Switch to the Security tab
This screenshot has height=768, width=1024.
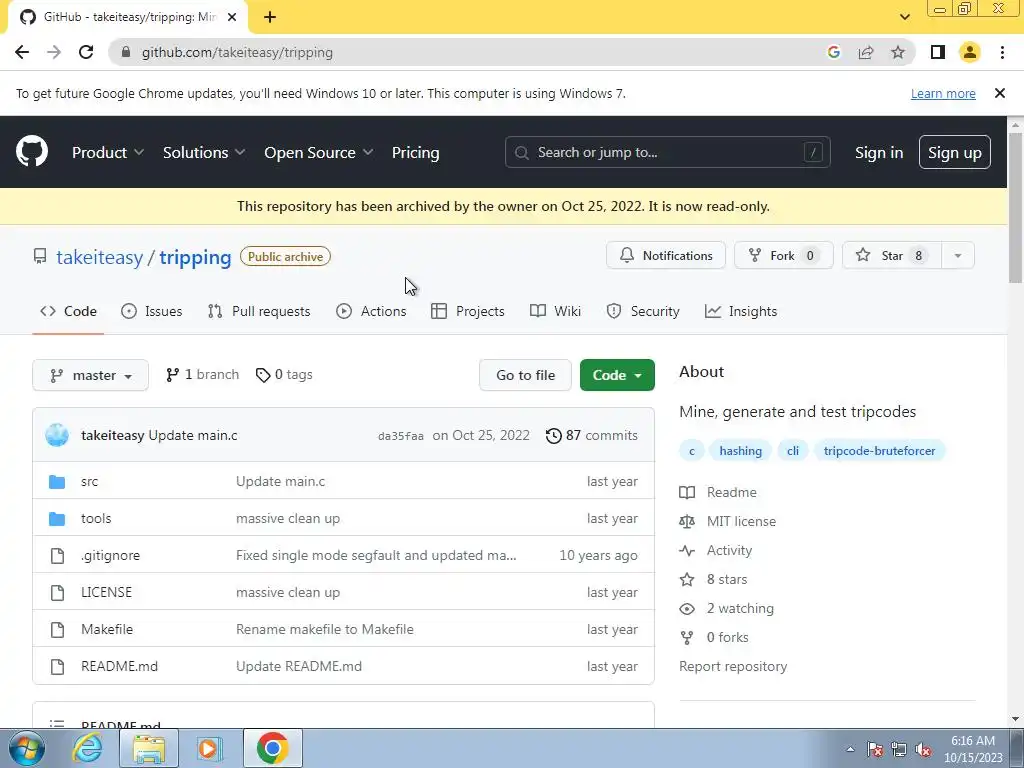(643, 312)
